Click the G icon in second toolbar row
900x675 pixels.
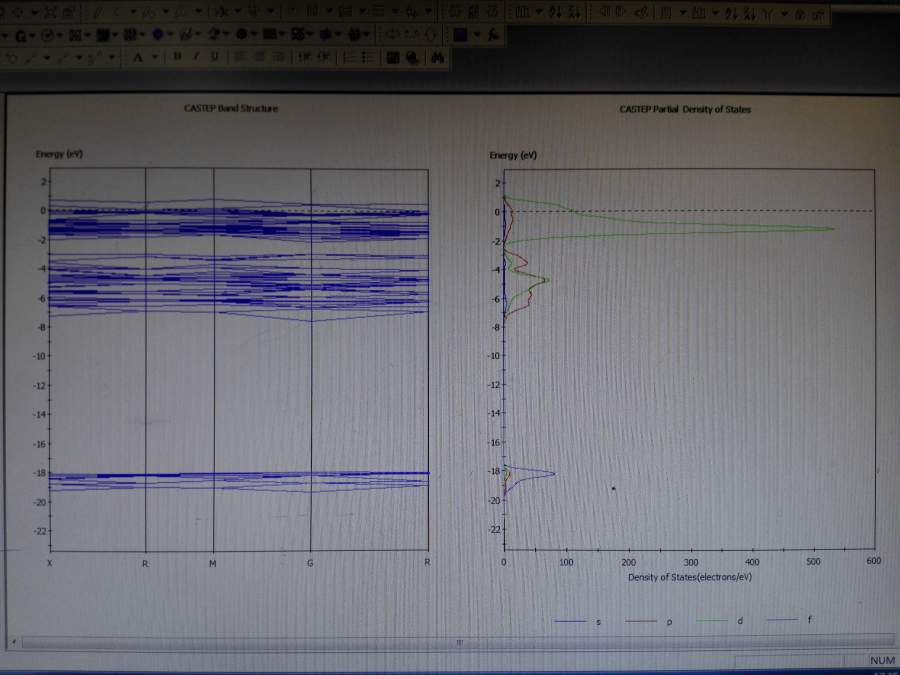click(21, 35)
